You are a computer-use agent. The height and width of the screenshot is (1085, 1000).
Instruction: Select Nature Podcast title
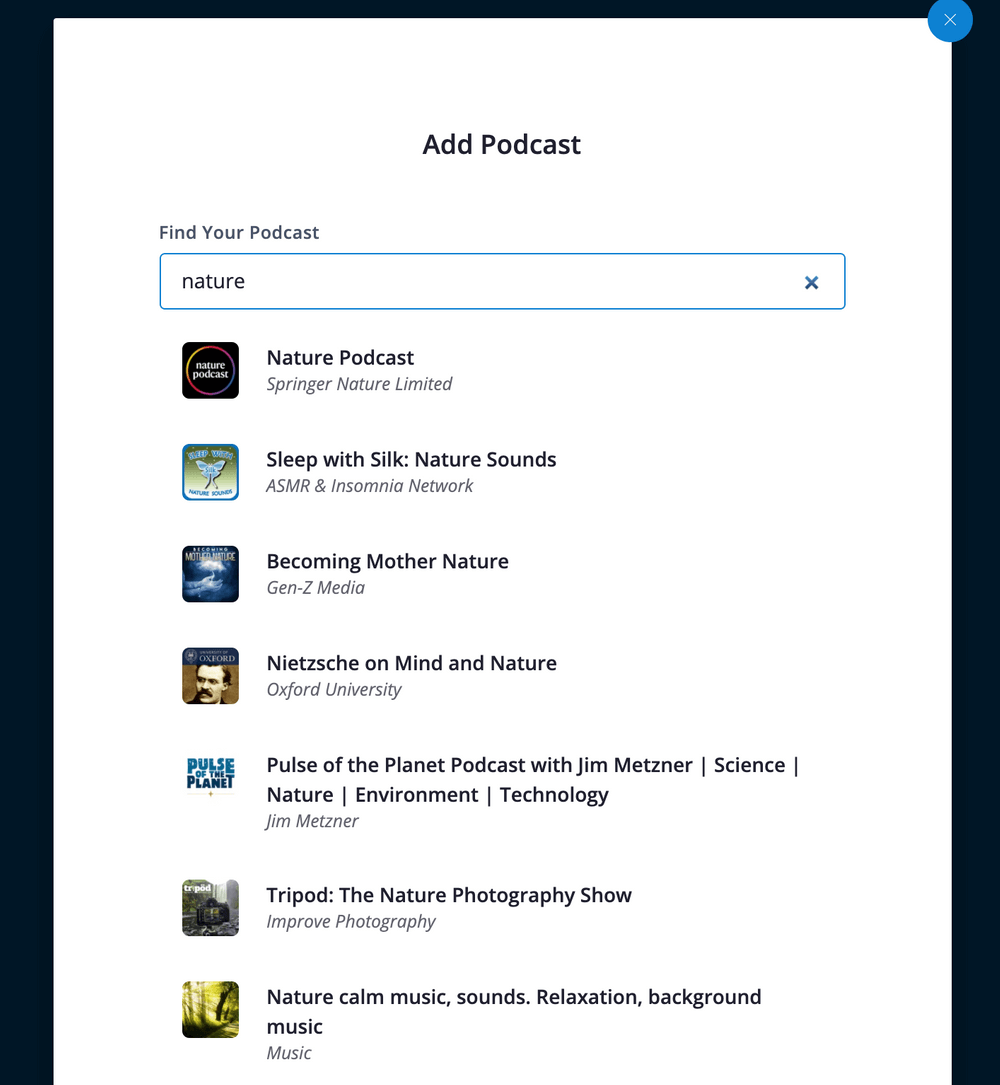click(340, 358)
